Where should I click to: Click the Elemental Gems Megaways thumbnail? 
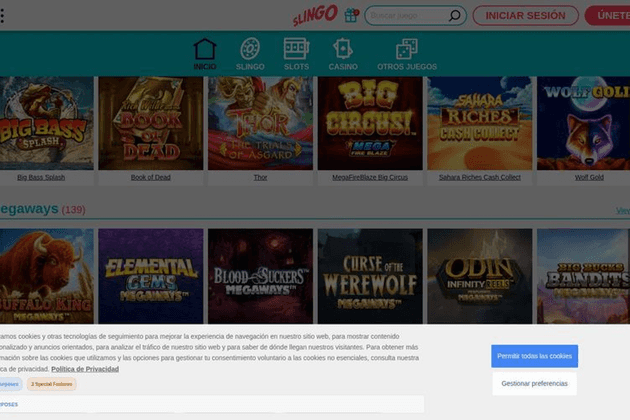point(151,276)
